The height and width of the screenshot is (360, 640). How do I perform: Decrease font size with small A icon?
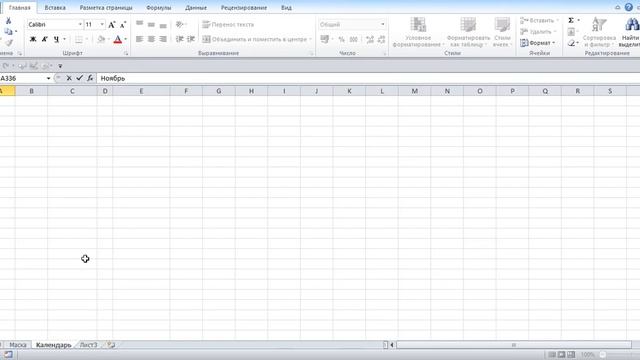(123, 25)
